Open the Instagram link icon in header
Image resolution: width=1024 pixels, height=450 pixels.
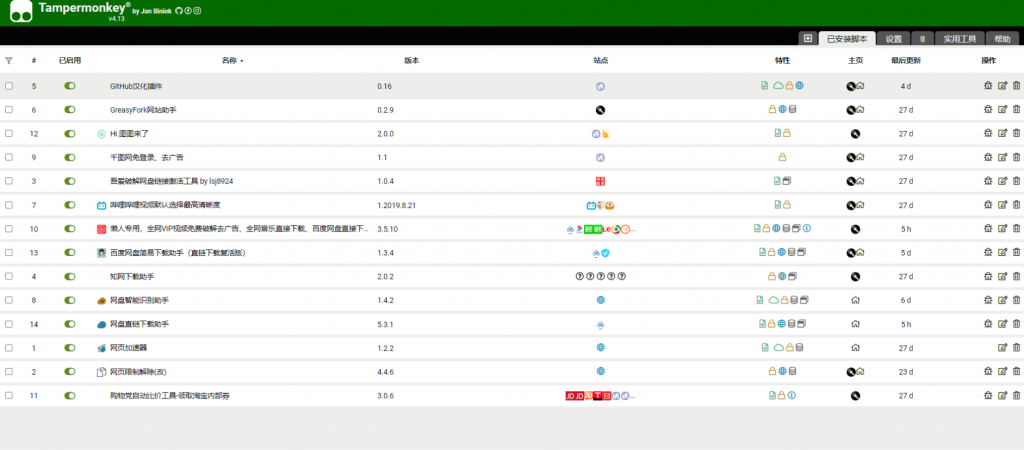pyautogui.click(x=197, y=11)
